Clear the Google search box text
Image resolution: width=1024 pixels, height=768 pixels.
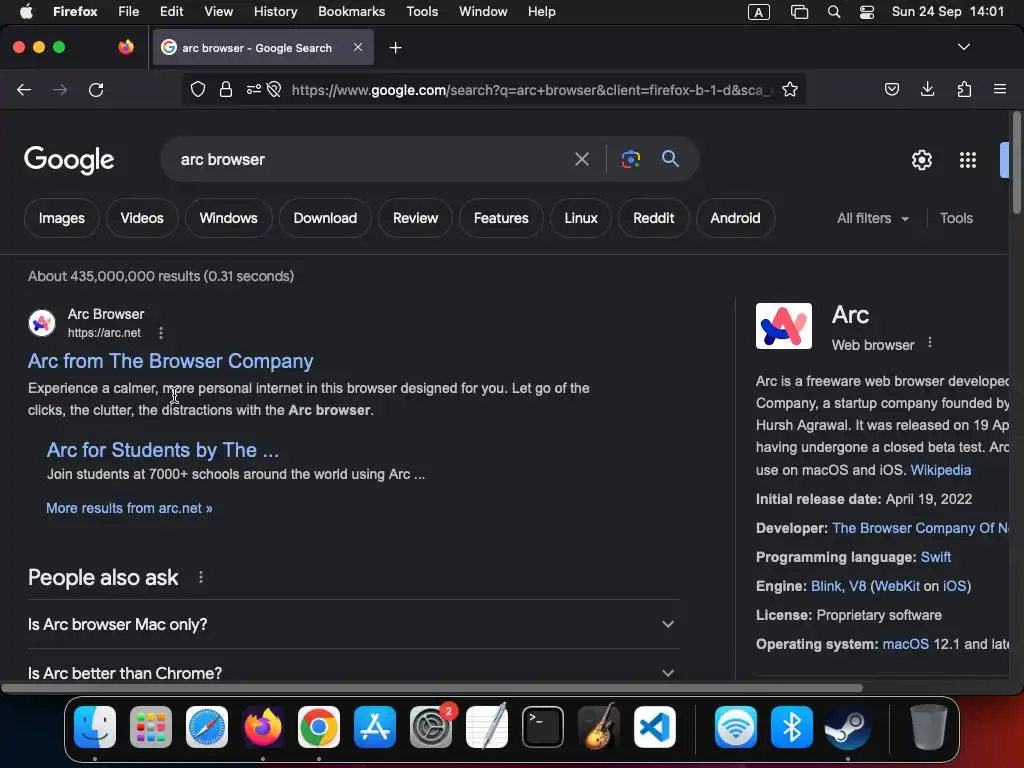pyautogui.click(x=581, y=159)
